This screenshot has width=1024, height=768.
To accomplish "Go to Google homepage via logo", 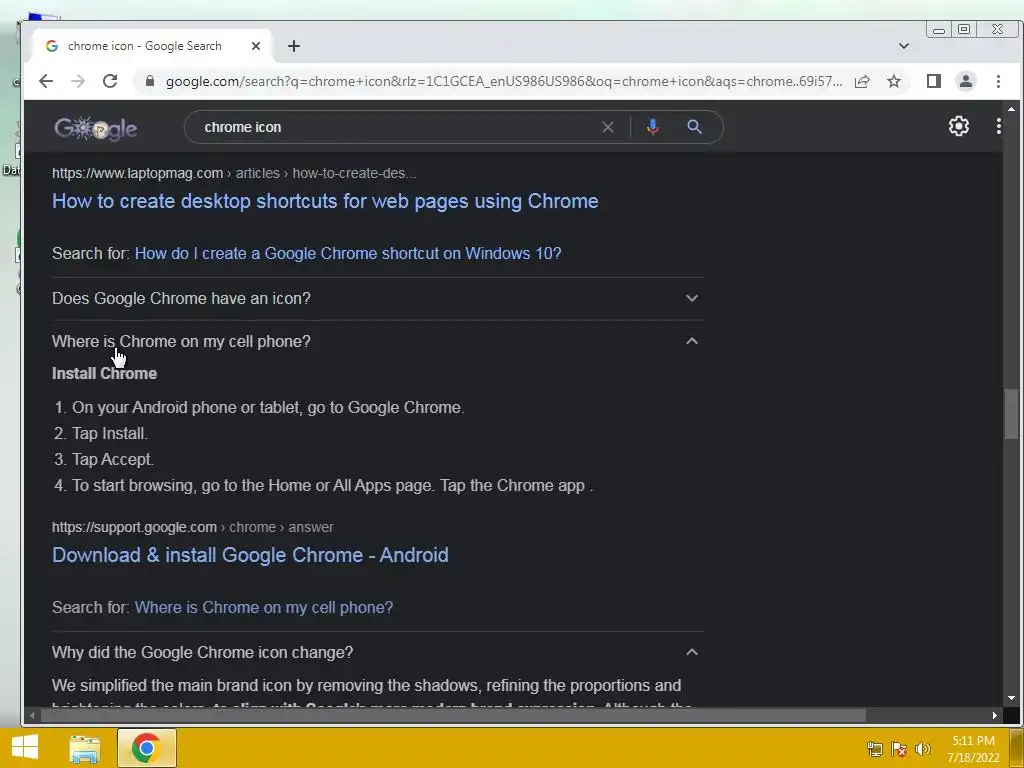I will click(95, 128).
